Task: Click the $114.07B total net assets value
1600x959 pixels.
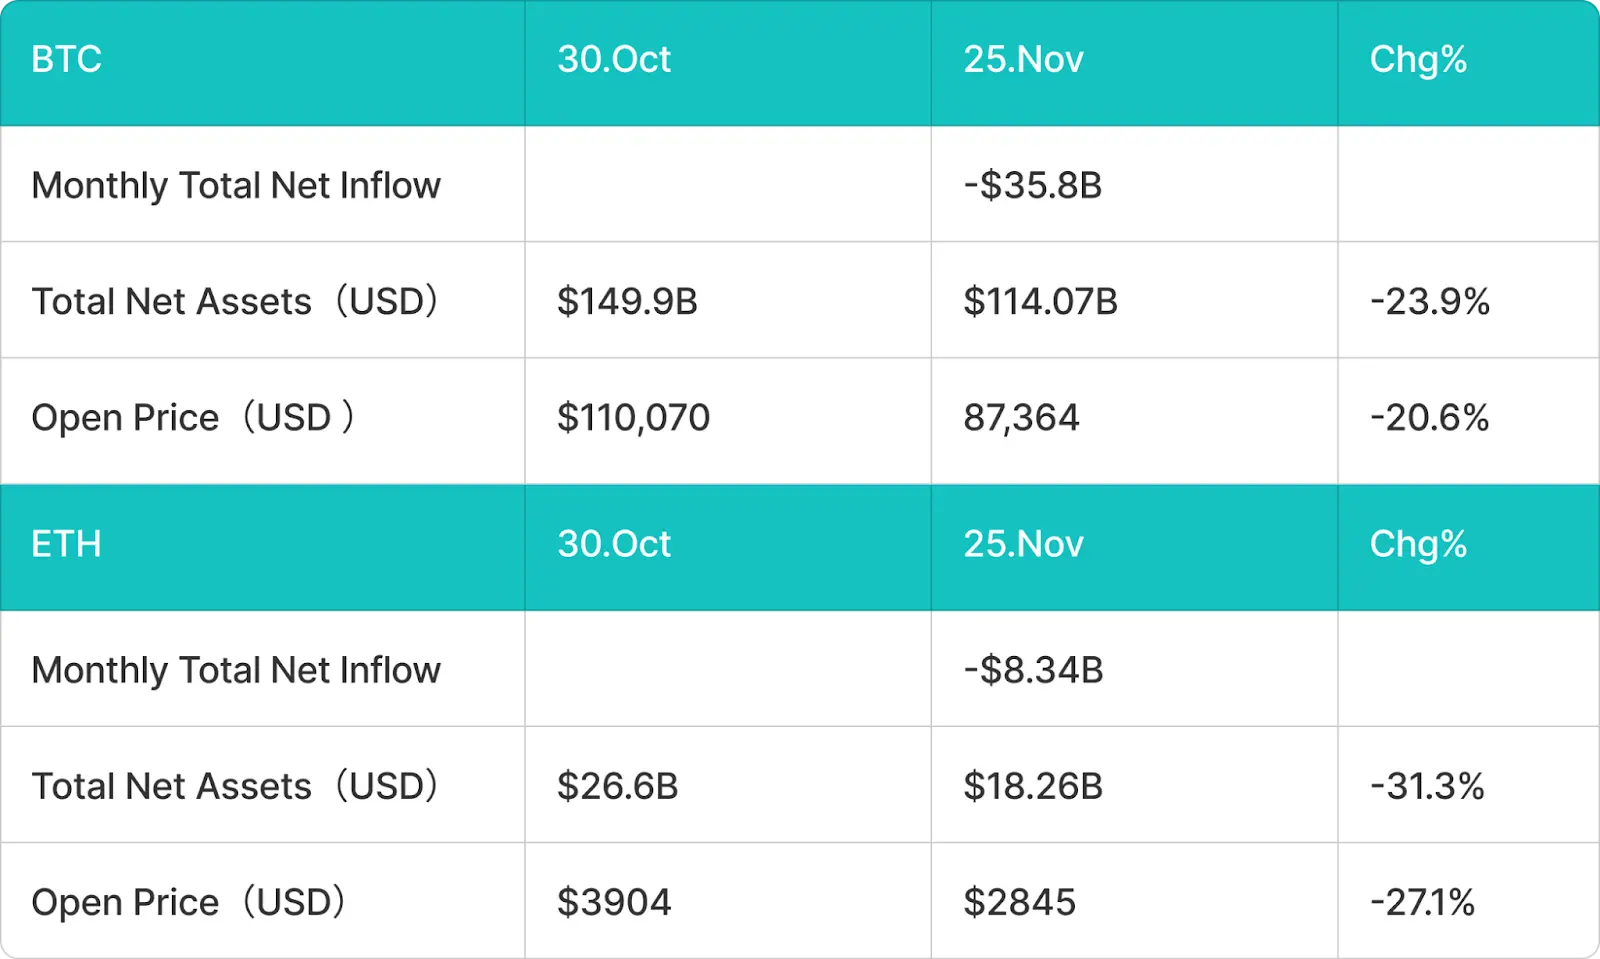Action: pos(1040,302)
